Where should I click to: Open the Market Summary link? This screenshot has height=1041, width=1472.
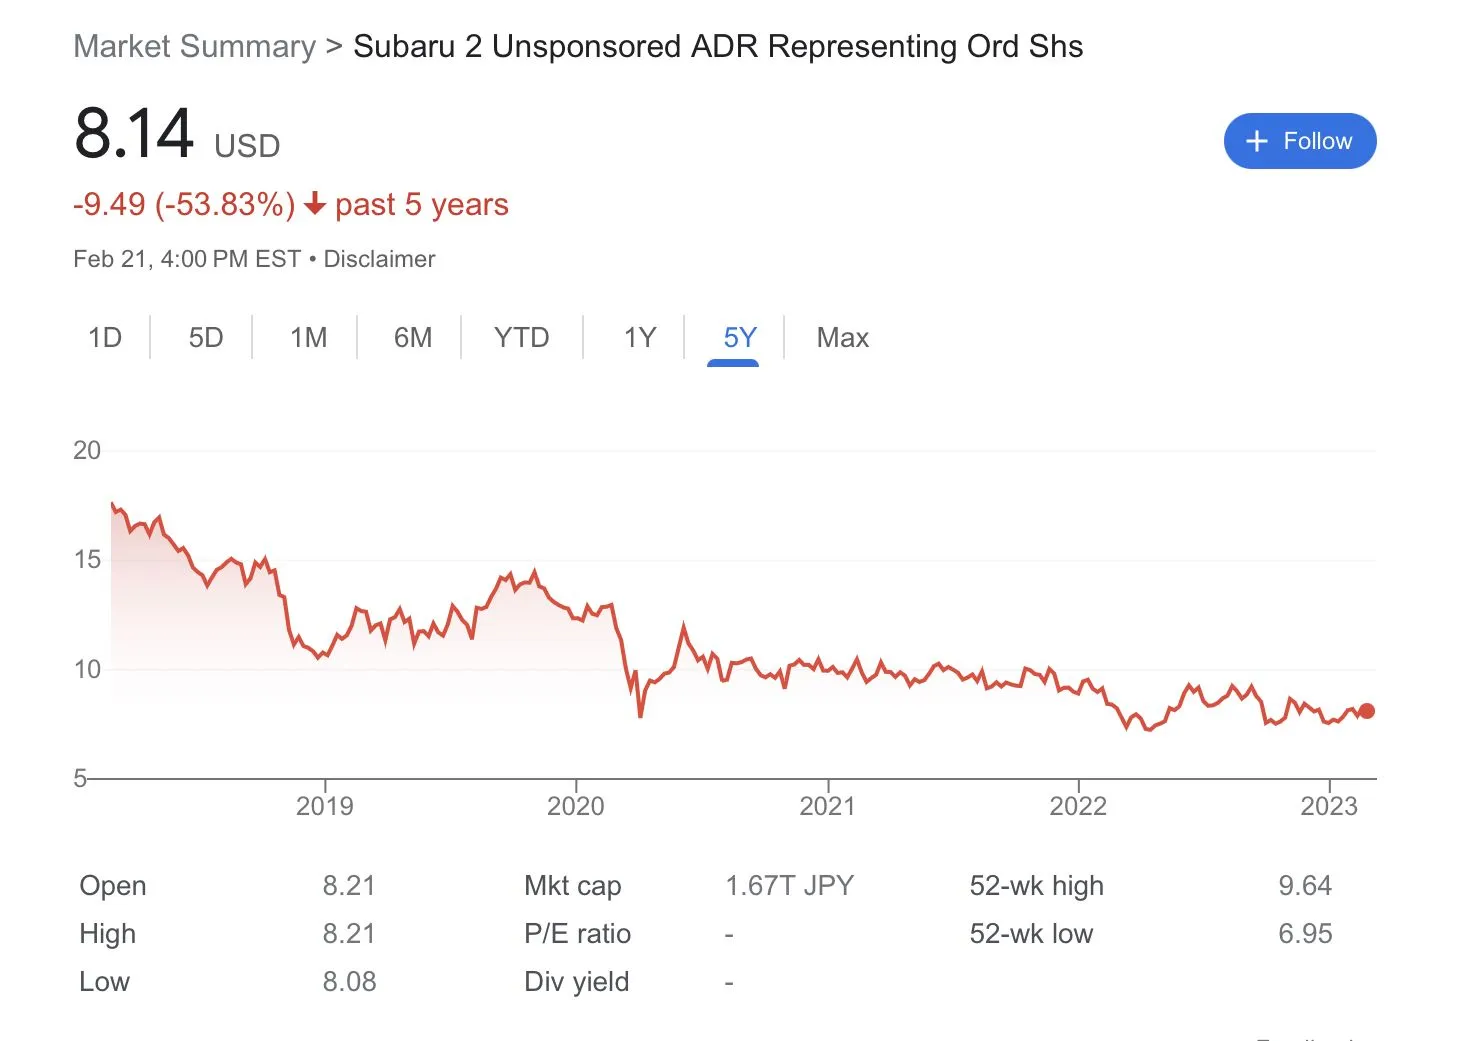(x=194, y=47)
